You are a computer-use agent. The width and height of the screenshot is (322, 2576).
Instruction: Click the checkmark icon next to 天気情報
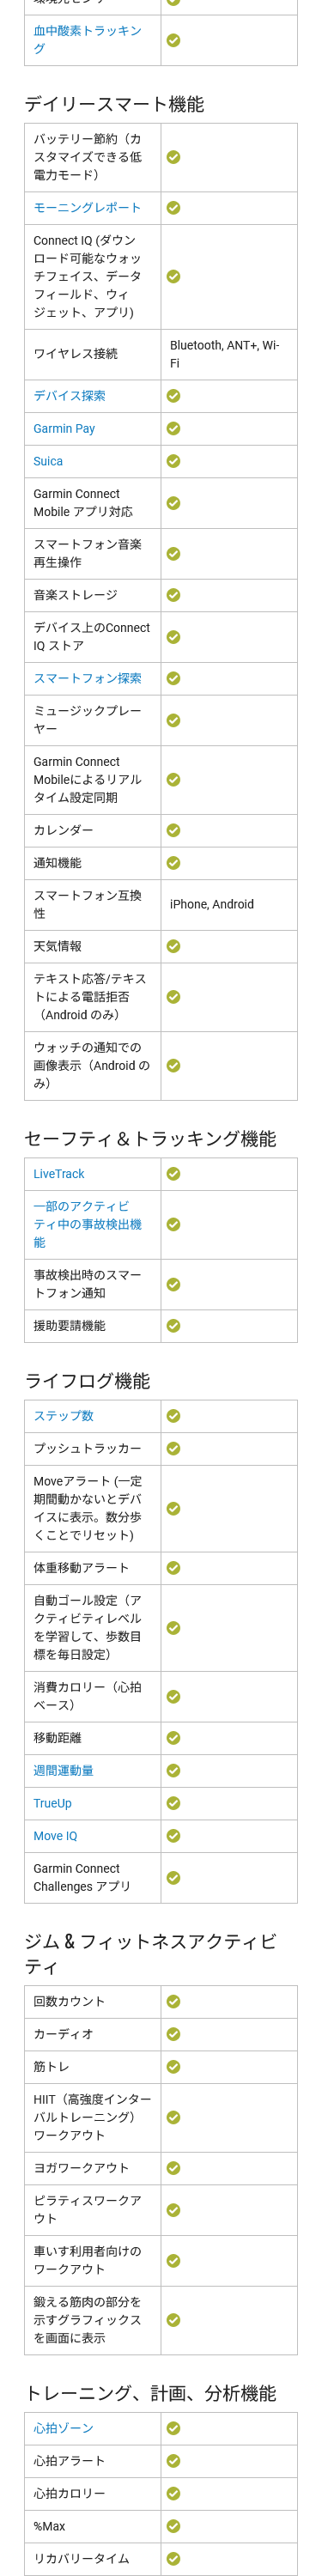point(173,946)
